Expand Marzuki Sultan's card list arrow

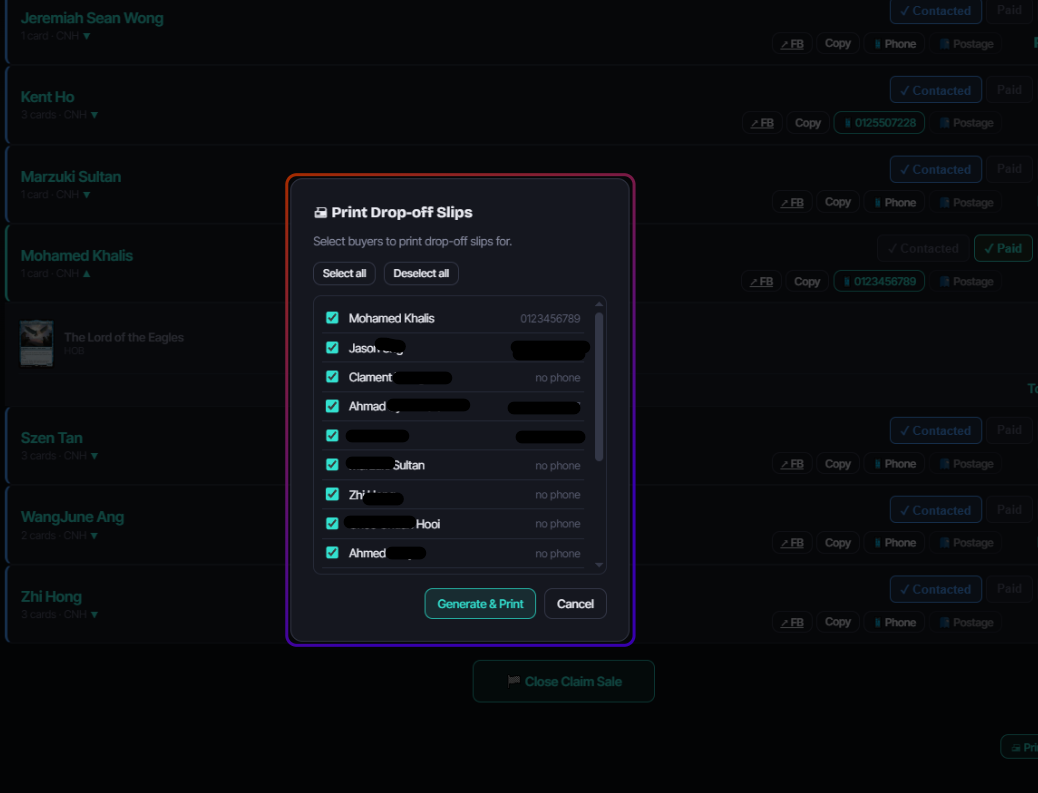[87, 195]
